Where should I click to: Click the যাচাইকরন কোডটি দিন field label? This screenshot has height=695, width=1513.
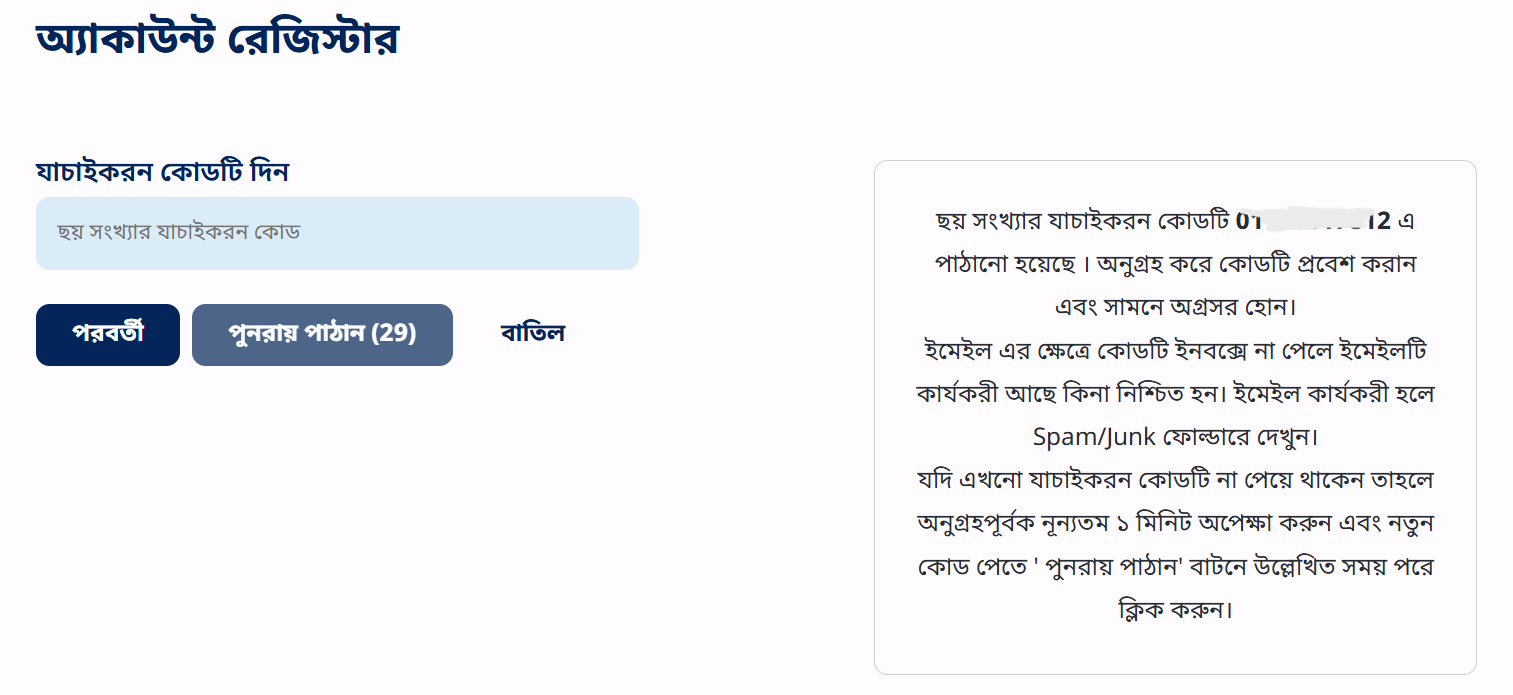pos(162,172)
